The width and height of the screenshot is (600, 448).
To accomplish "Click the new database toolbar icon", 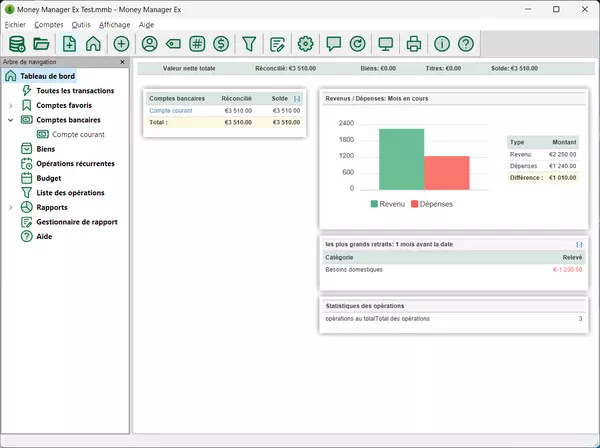I will (15, 43).
